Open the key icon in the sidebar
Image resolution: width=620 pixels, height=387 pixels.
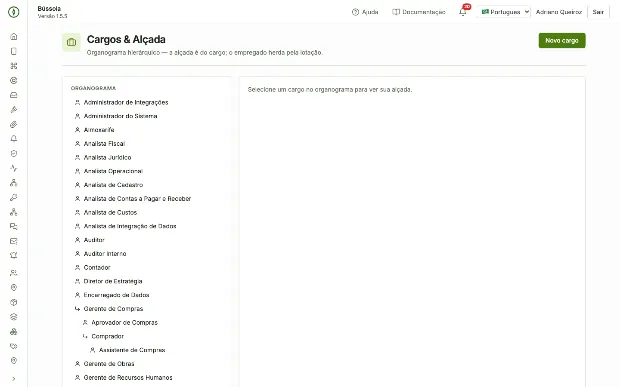pyautogui.click(x=13, y=197)
